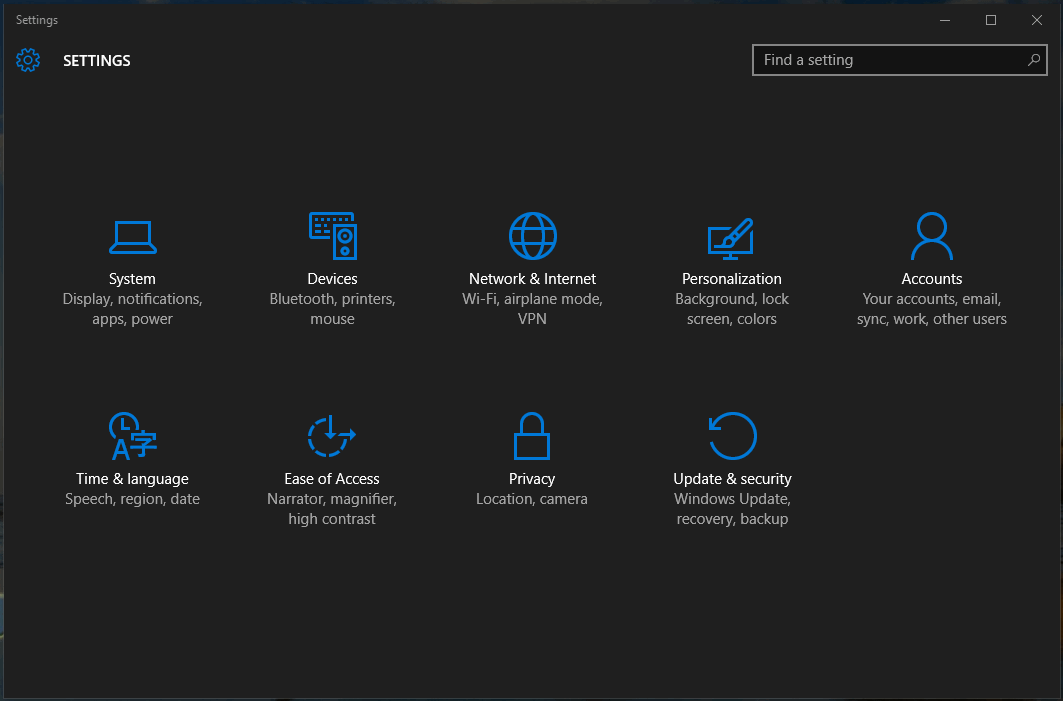1063x701 pixels.
Task: Focus the Find a setting search box
Action: (x=900, y=60)
